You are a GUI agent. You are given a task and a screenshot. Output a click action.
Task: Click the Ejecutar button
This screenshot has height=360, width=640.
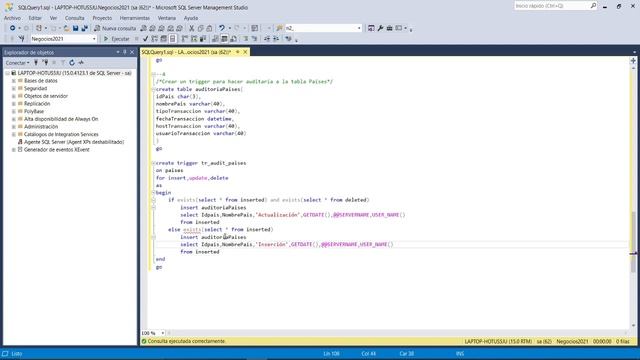(x=116, y=39)
